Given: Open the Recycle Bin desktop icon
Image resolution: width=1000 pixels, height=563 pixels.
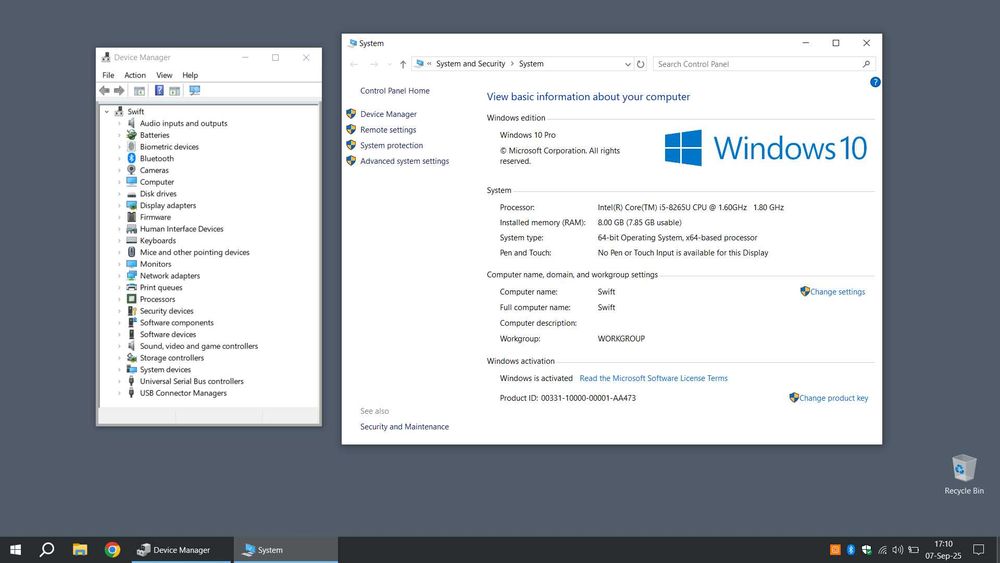Looking at the screenshot, I should 964,474.
